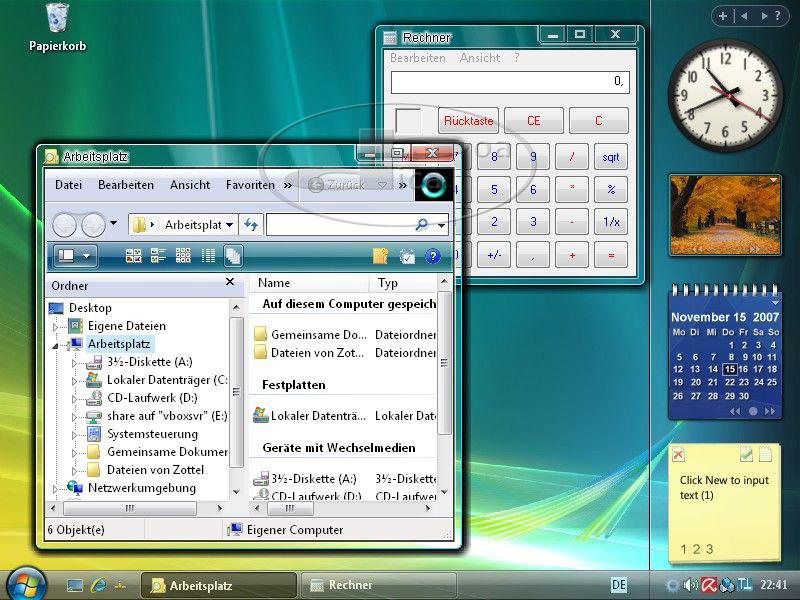Click the green checkmark icon on sticky note
Image resolution: width=800 pixels, height=600 pixels.
click(746, 455)
